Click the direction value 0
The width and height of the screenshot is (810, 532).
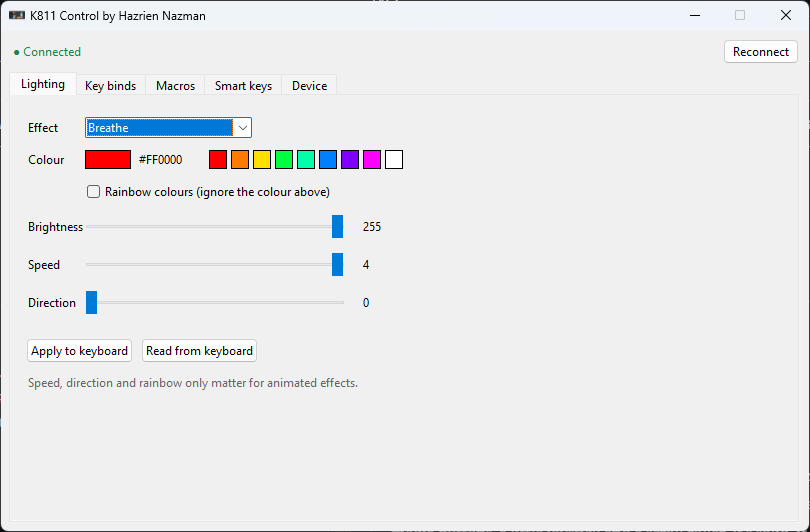[366, 303]
